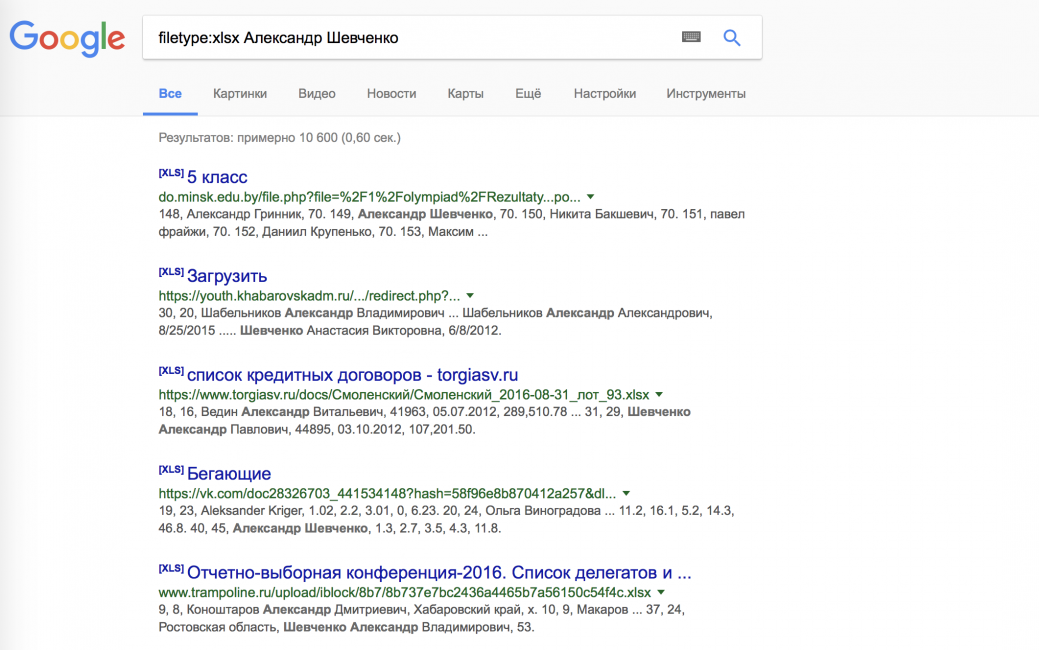Open the on-screen keyboard icon

point(691,37)
